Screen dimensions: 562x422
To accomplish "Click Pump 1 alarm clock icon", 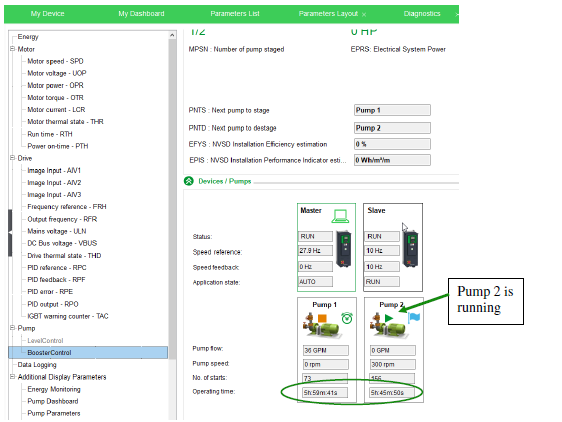I will click(347, 318).
